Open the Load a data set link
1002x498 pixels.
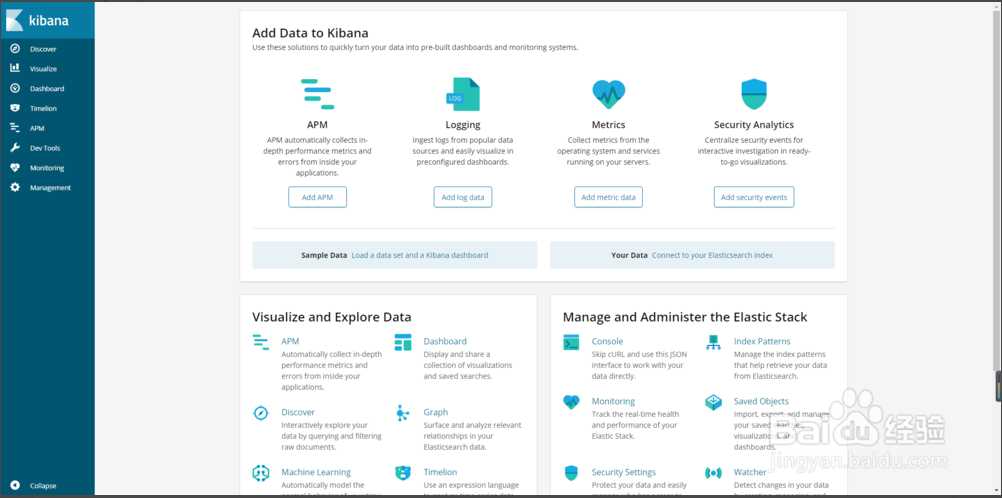[x=420, y=255]
